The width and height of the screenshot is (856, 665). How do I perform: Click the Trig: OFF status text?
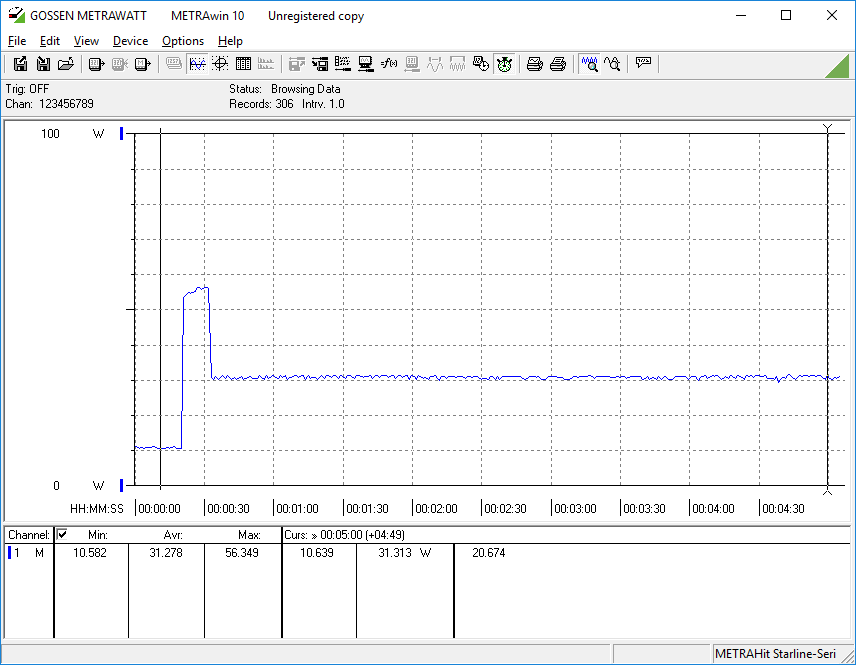click(27, 88)
